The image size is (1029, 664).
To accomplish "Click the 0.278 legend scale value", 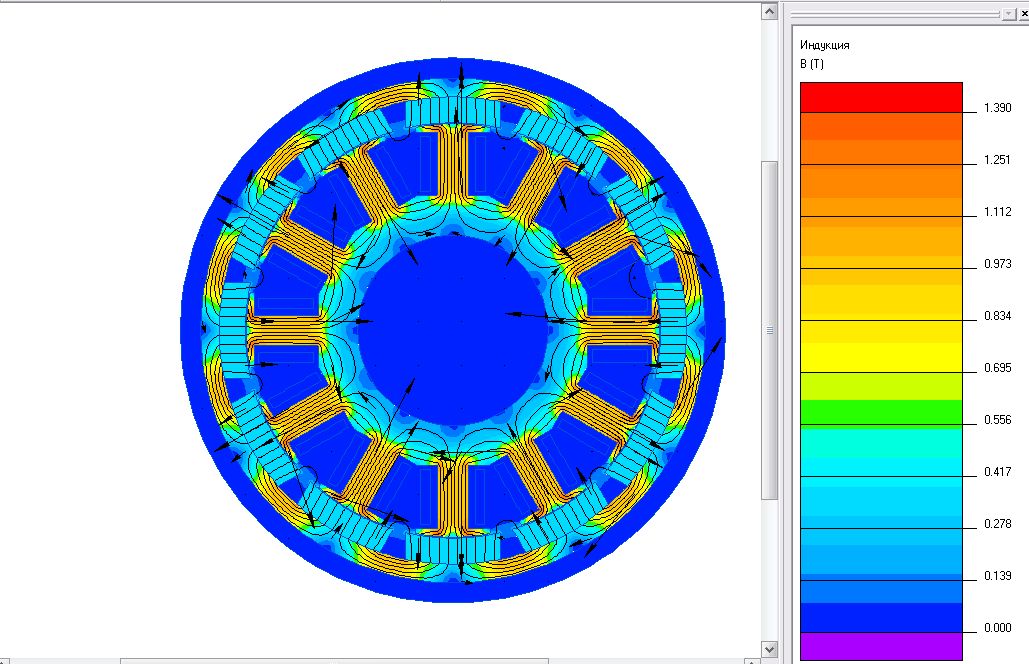I will point(999,524).
